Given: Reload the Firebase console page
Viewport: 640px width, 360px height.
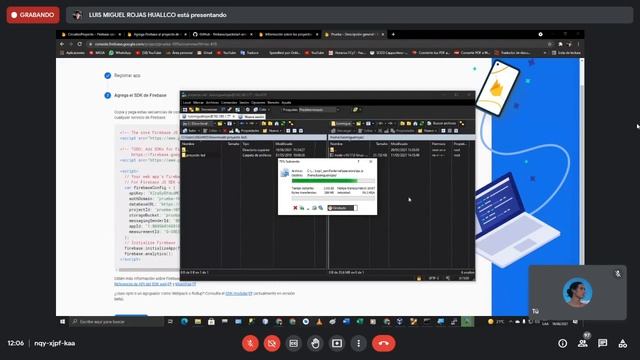Looking at the screenshot, I should click(80, 44).
